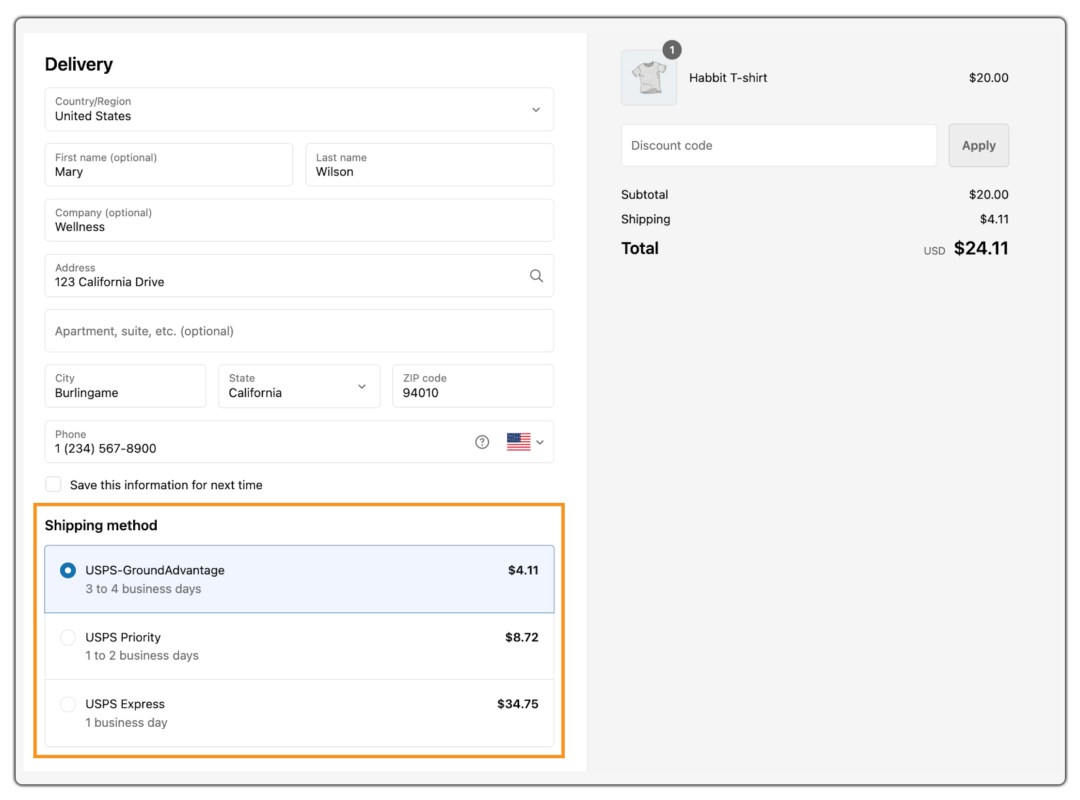Click the Address field 123 California Drive
This screenshot has height=800, width=1080.
299,276
